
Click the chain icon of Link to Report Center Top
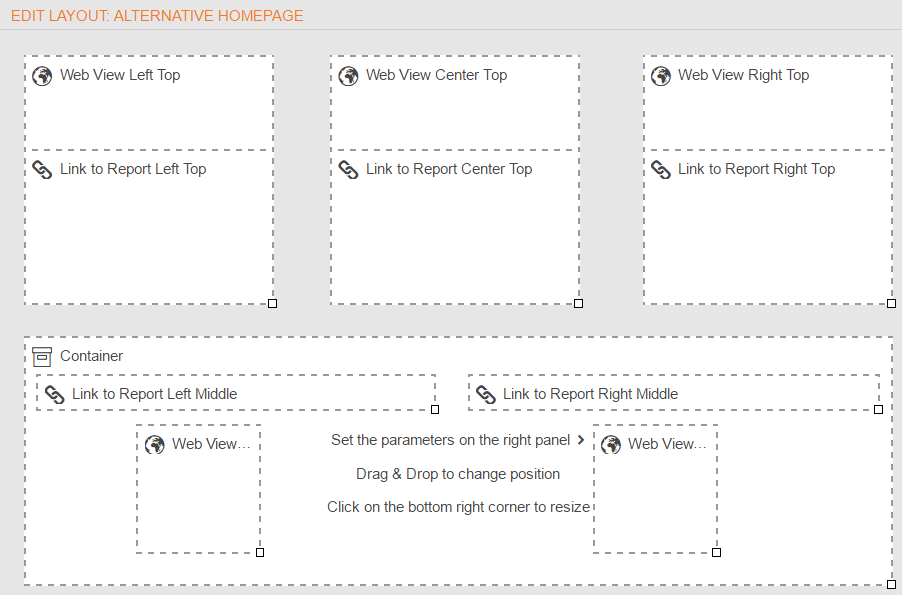[348, 170]
